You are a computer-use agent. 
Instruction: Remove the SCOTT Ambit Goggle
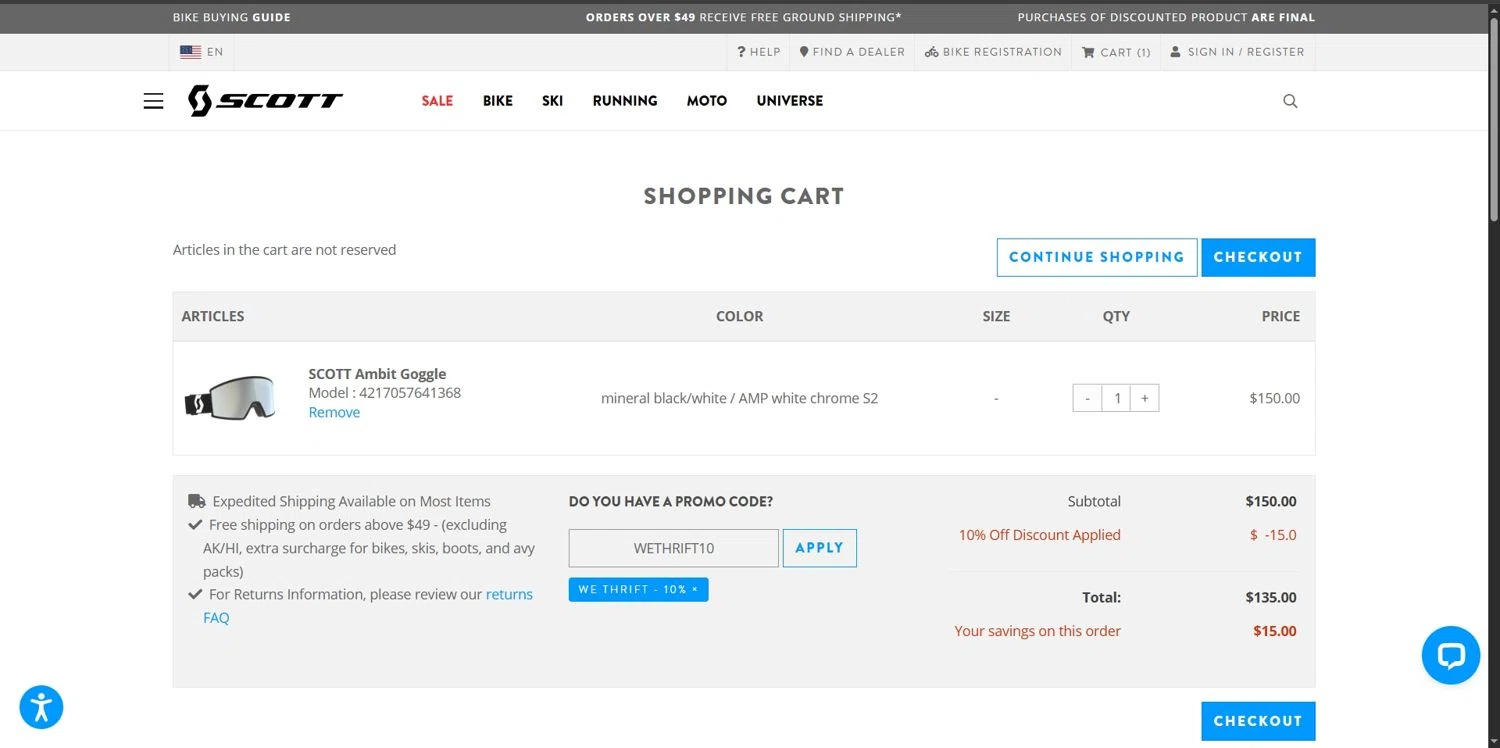point(334,412)
